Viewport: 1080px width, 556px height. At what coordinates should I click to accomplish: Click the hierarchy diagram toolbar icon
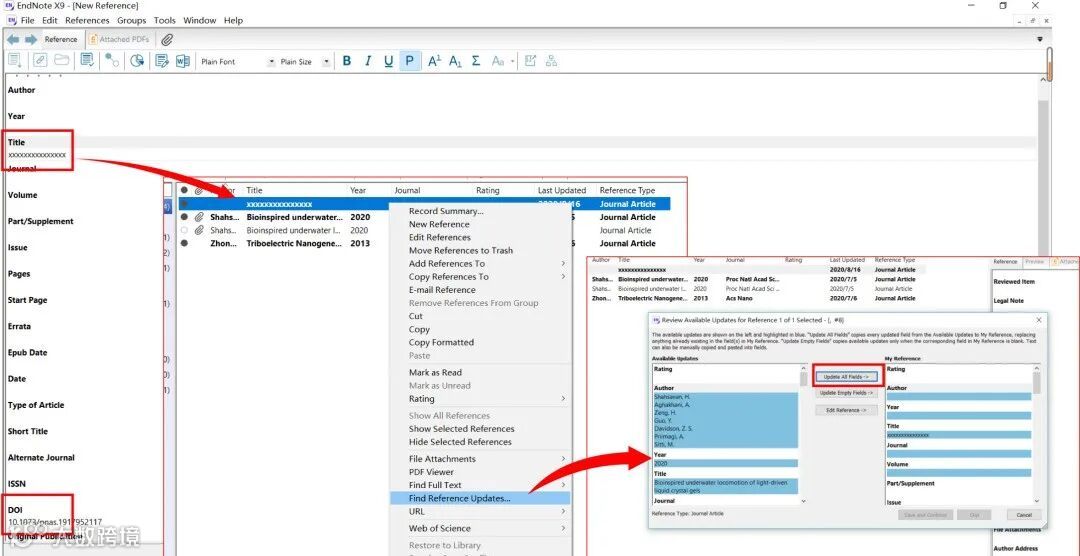click(x=551, y=61)
